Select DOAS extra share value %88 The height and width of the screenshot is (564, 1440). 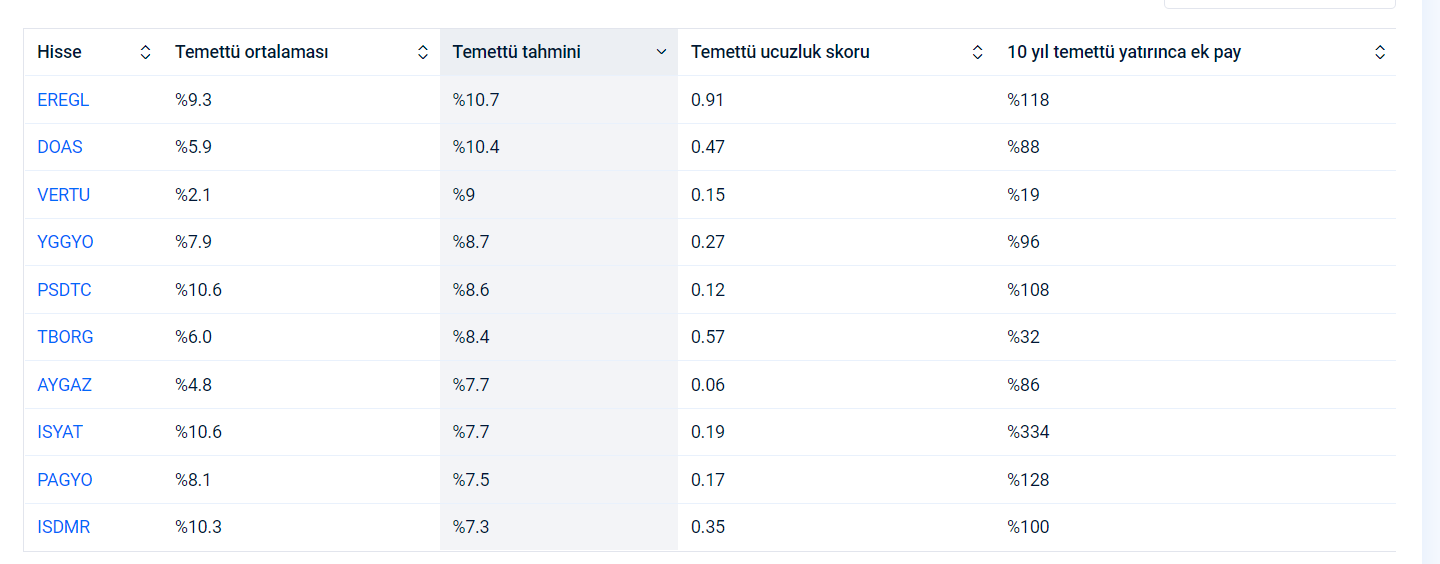1024,147
